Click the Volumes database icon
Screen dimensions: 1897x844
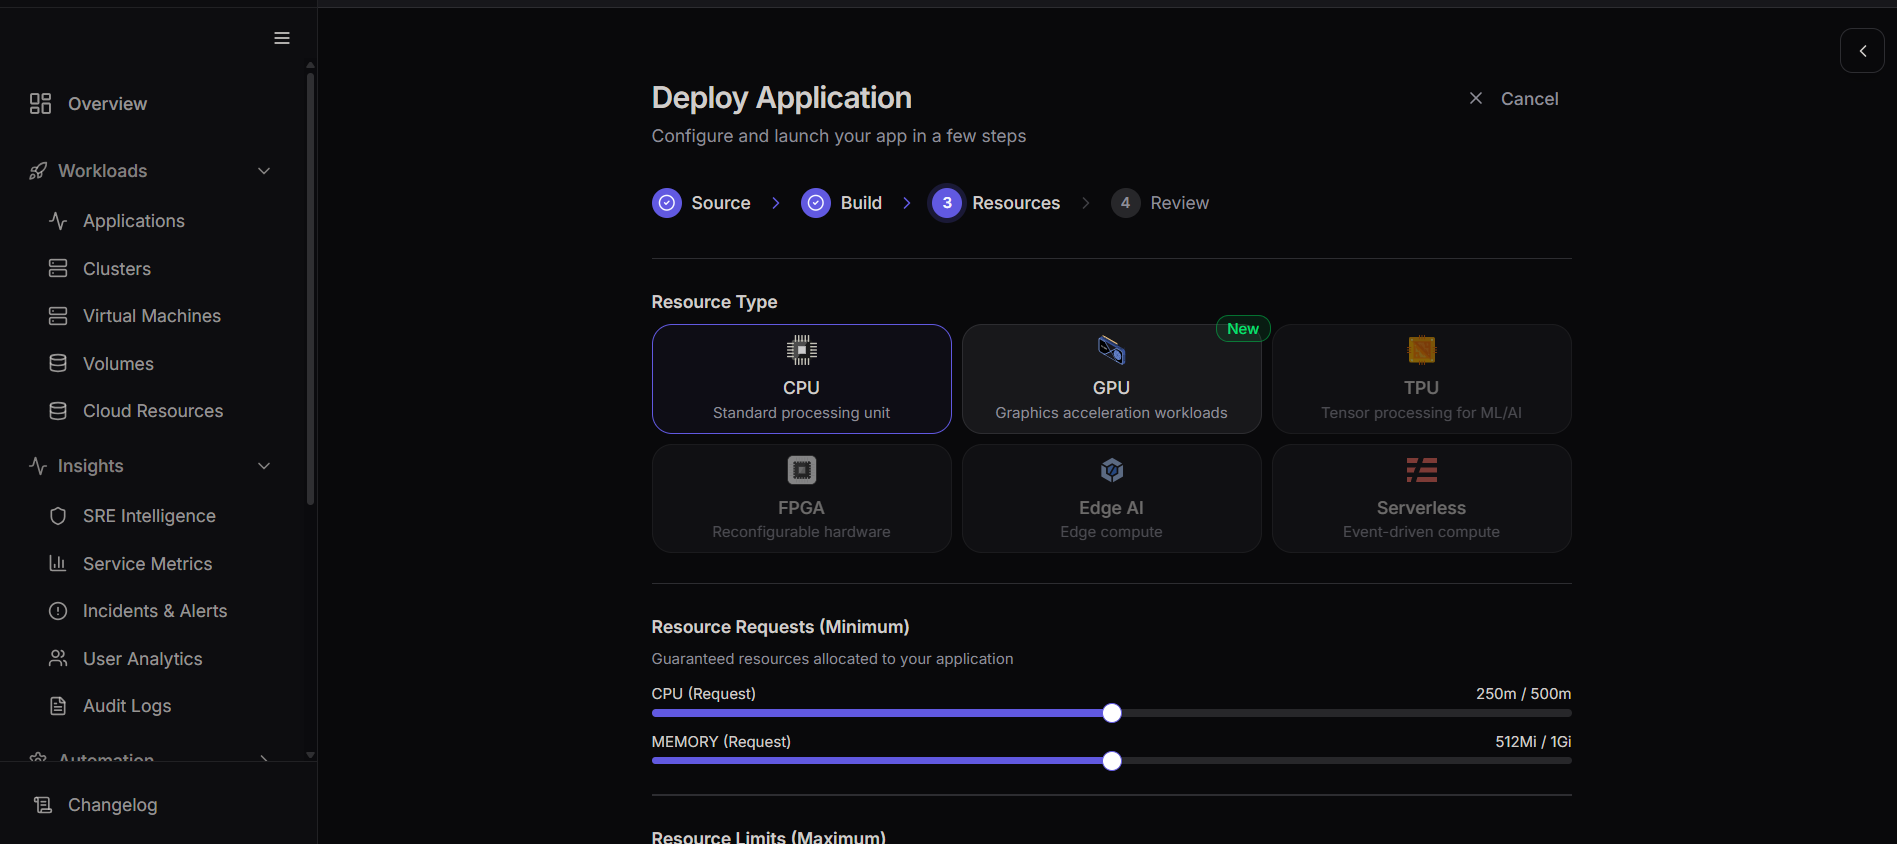58,364
